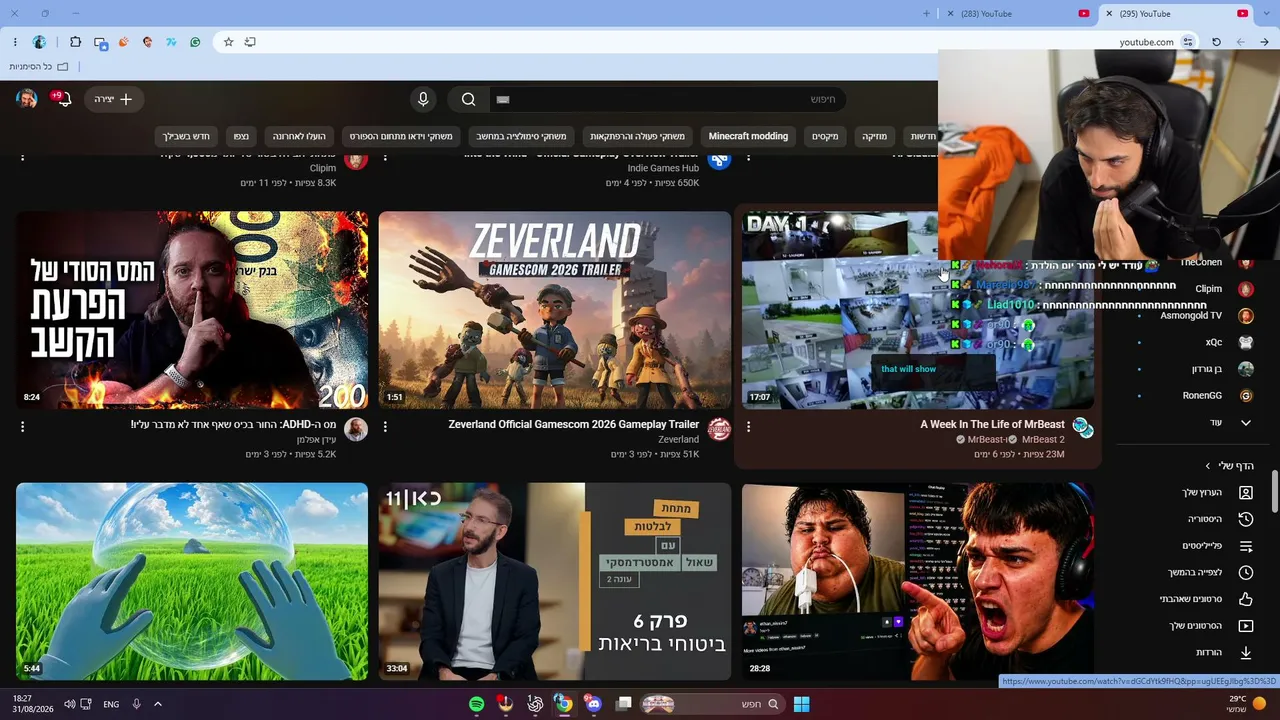
Task: Open more options for the MrBeast video
Action: tap(748, 427)
